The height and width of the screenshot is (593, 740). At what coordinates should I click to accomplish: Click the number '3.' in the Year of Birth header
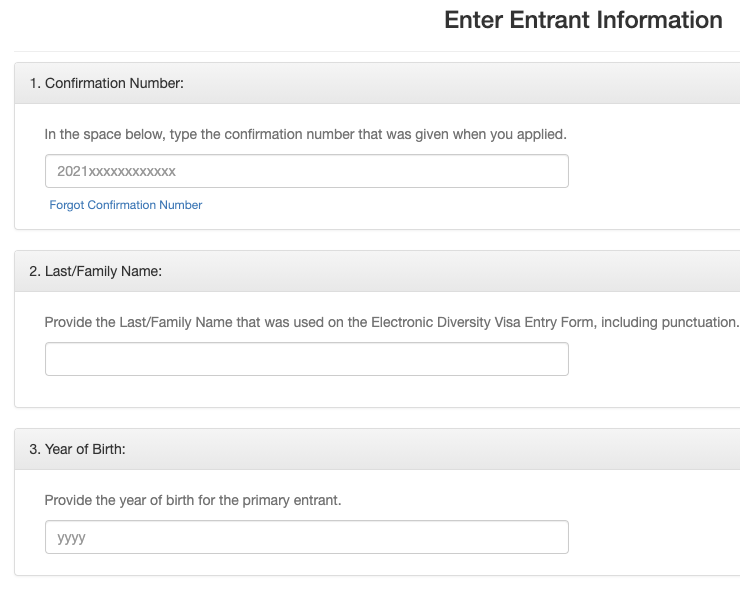[x=35, y=449]
